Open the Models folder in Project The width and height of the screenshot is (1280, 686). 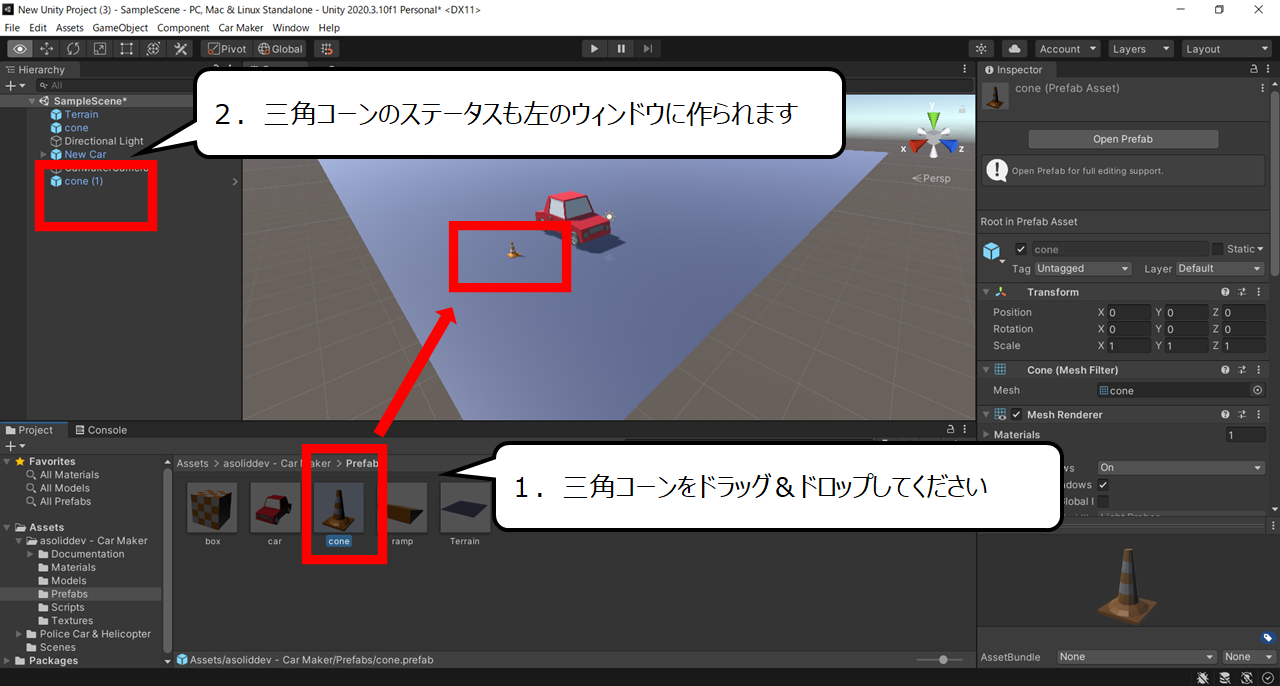point(68,581)
